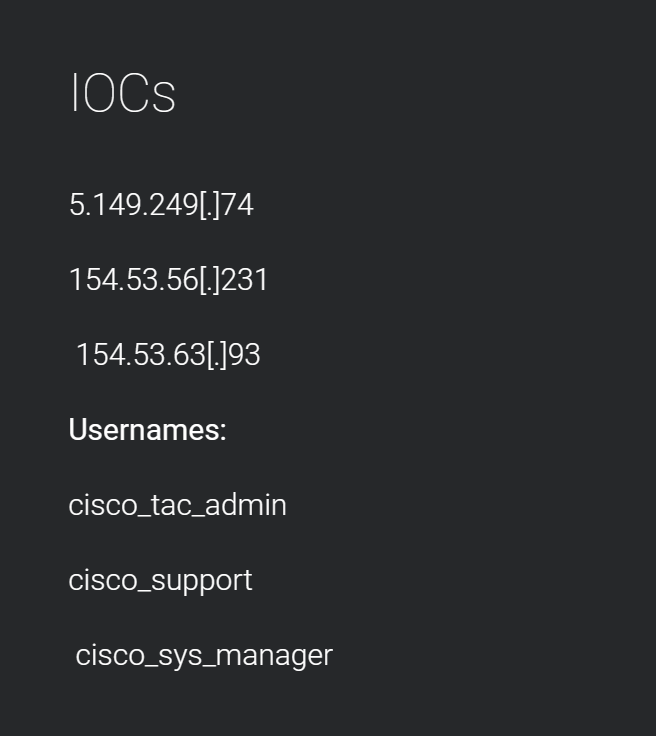656x736 pixels.
Task: Click the [.] bracket in 154.53.63[.]93
Action: pos(217,355)
